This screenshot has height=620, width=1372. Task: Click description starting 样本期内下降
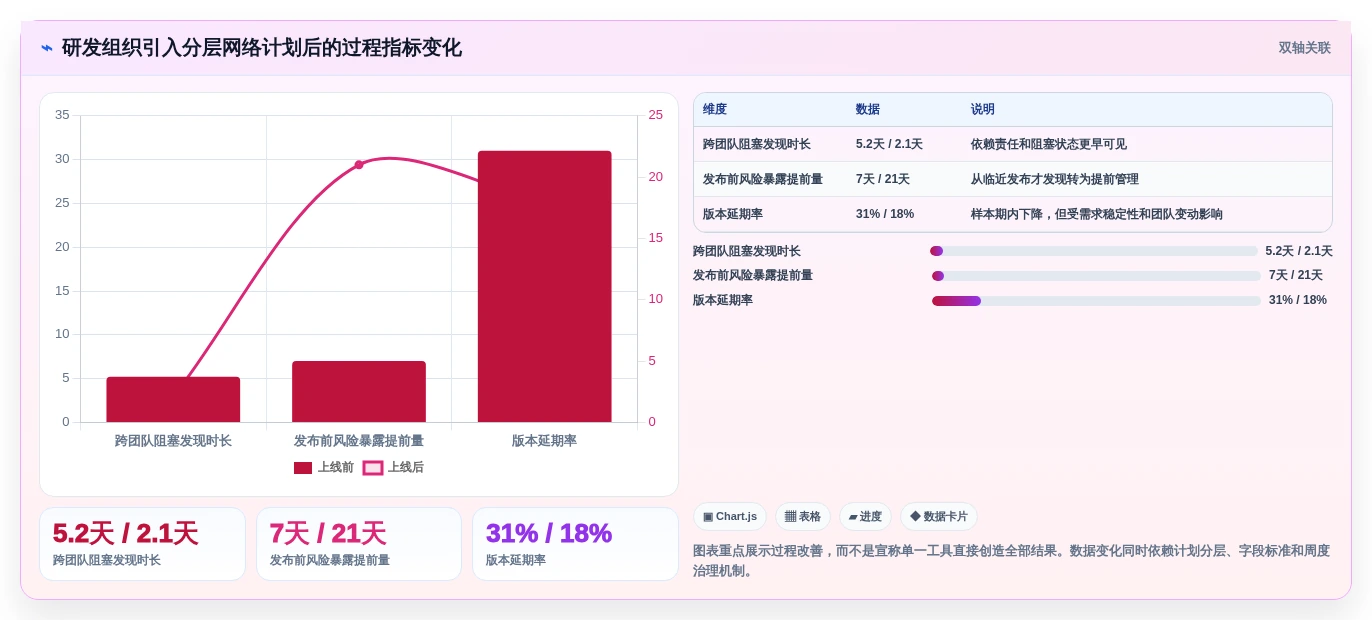(1097, 214)
